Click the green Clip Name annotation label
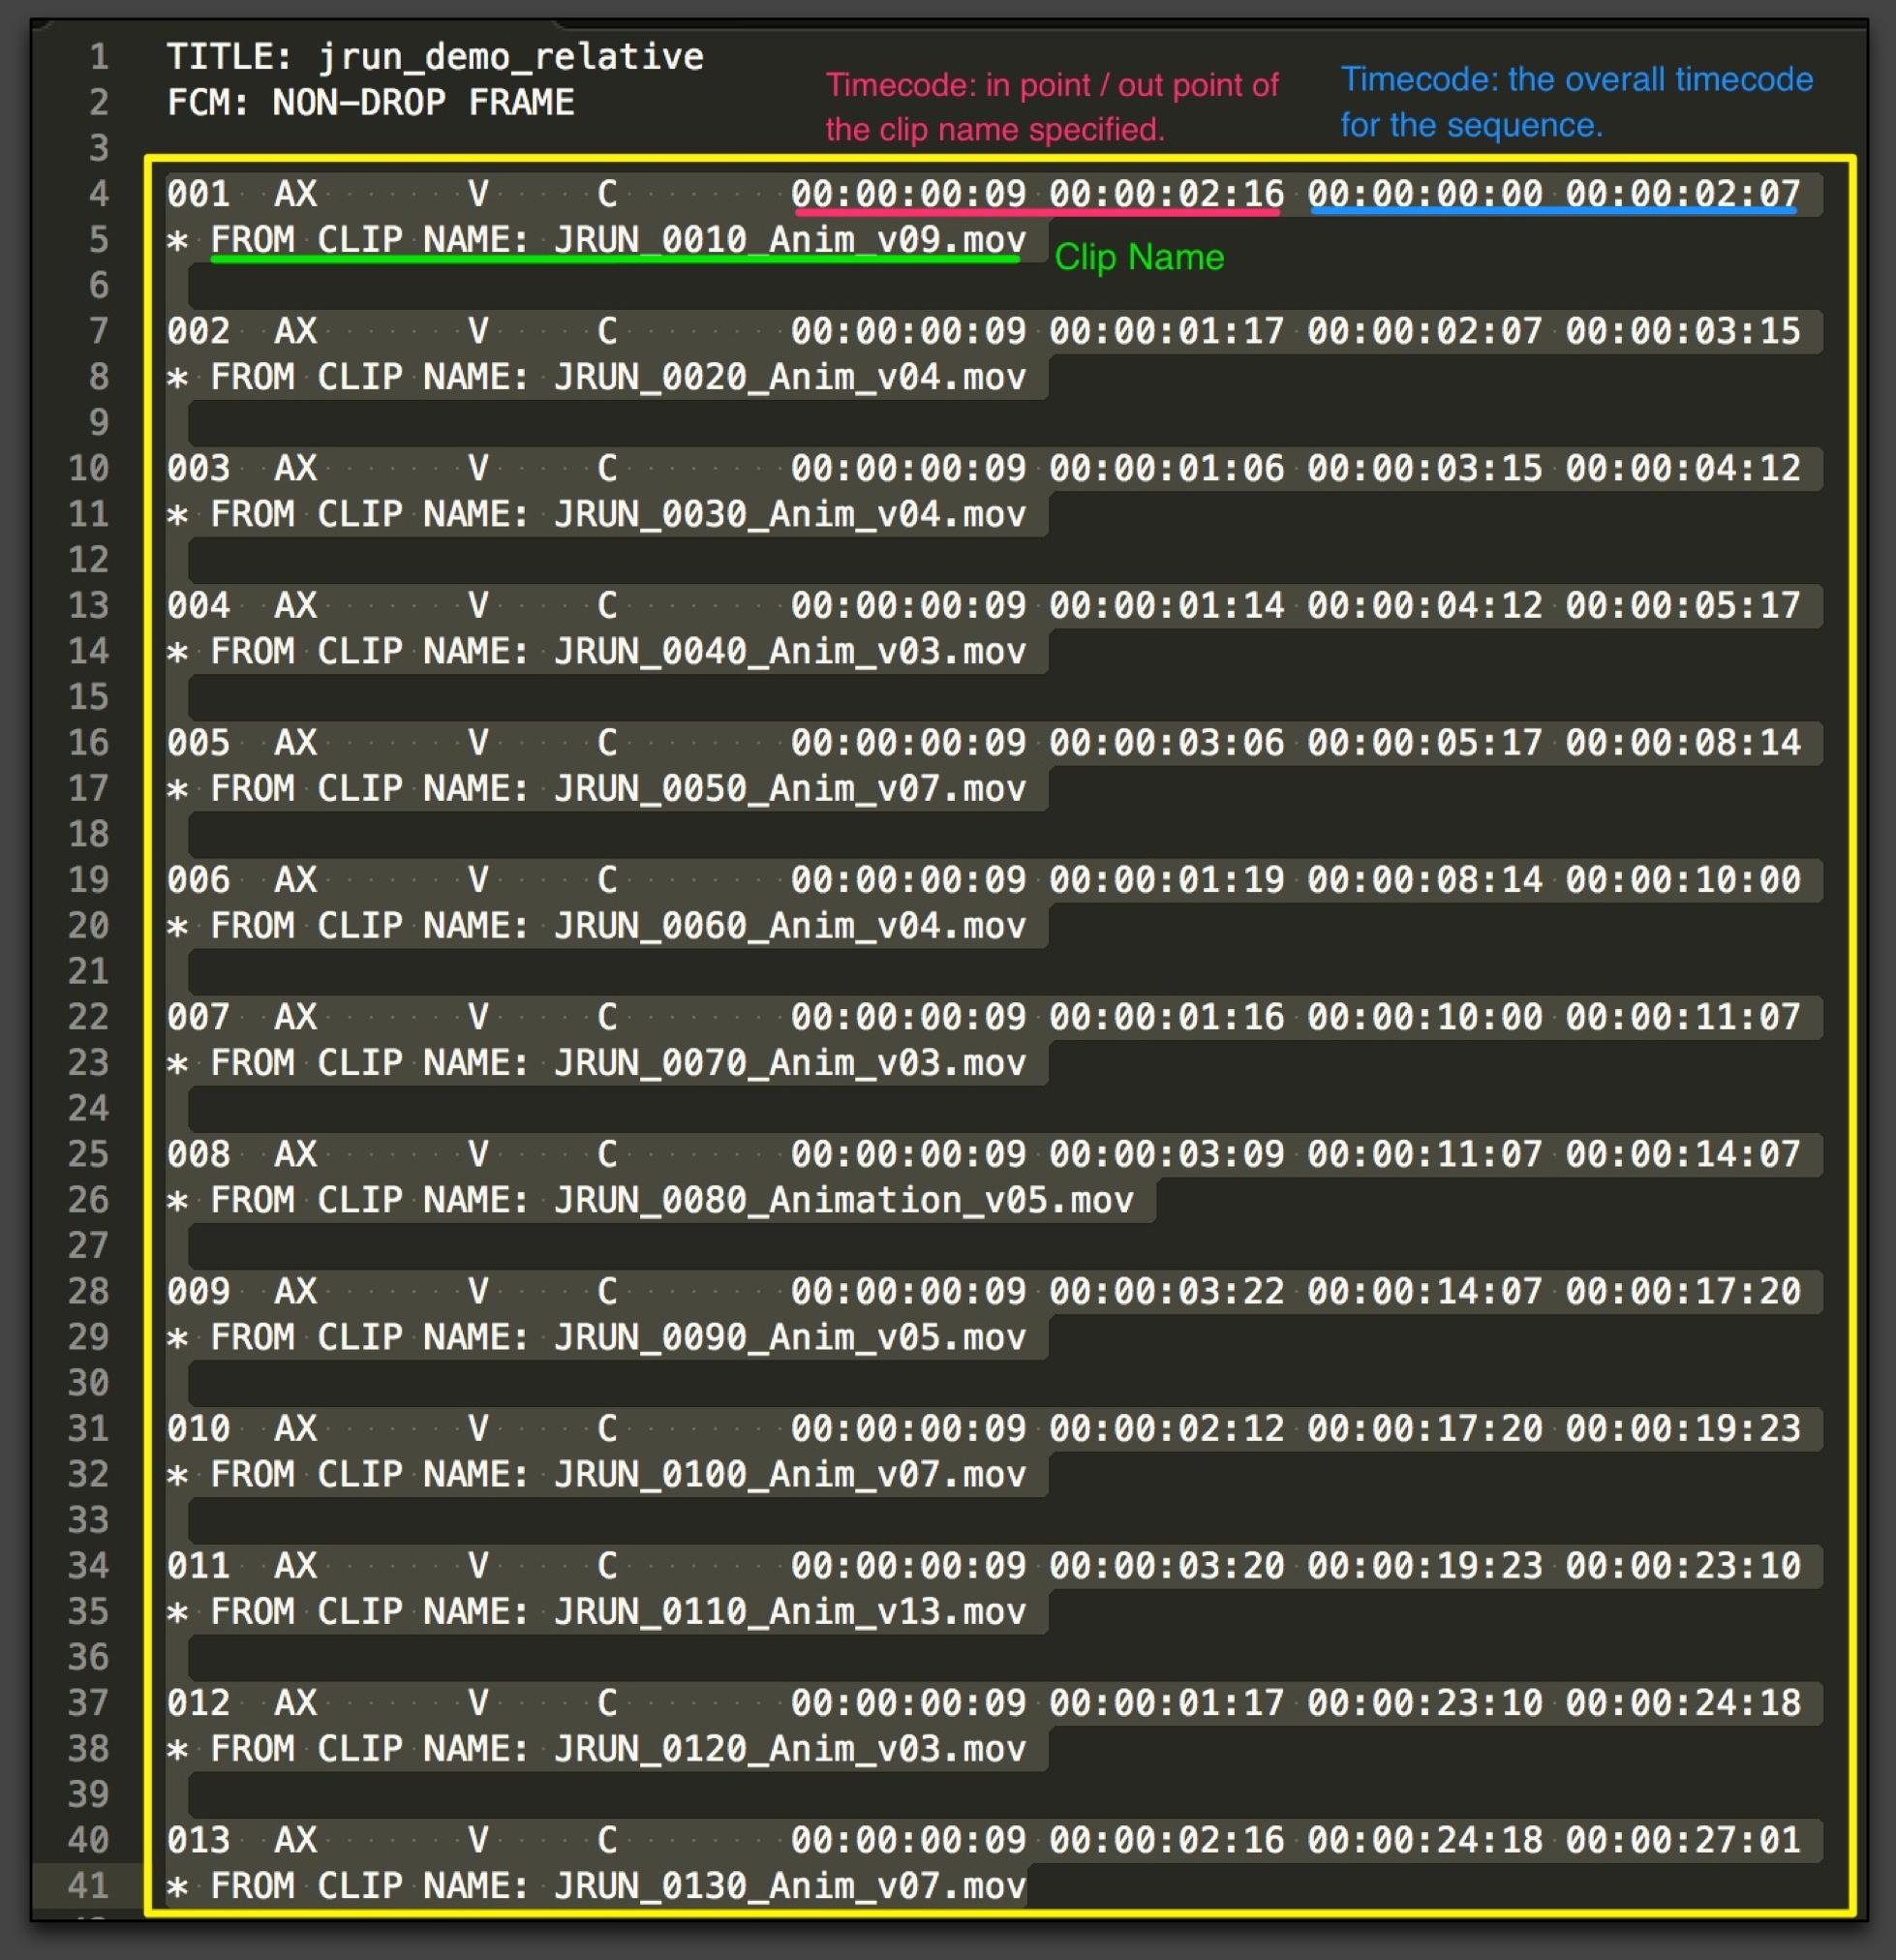Screen dimensions: 1896x1960 [x=1139, y=258]
